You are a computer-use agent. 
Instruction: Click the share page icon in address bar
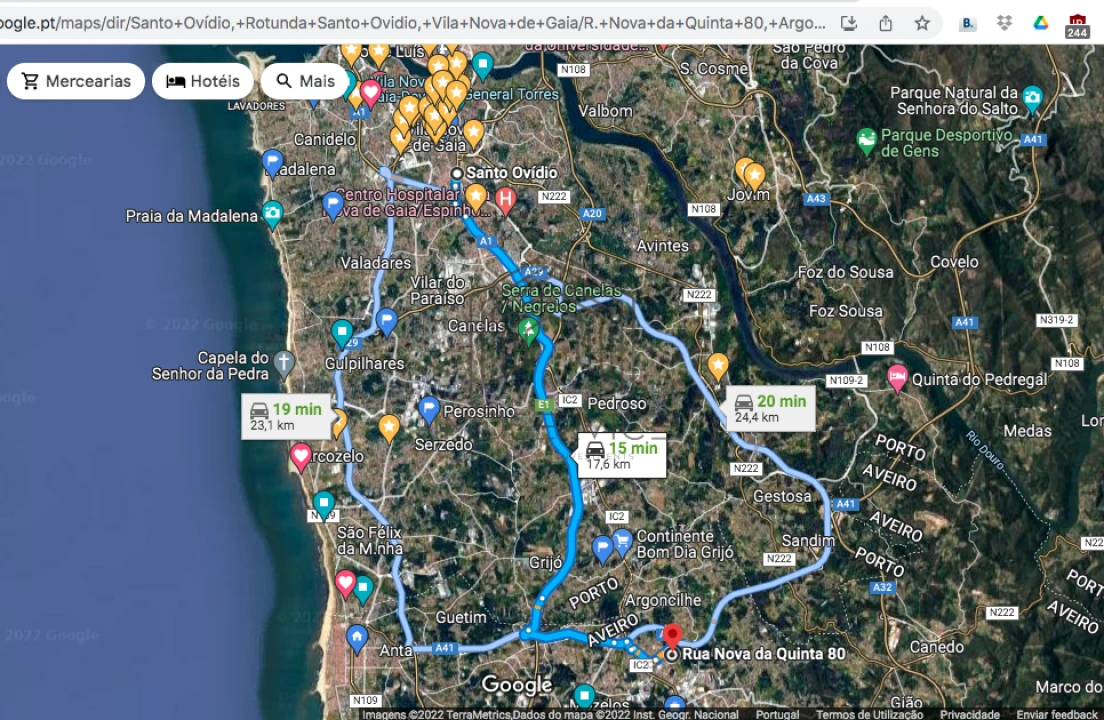885,23
